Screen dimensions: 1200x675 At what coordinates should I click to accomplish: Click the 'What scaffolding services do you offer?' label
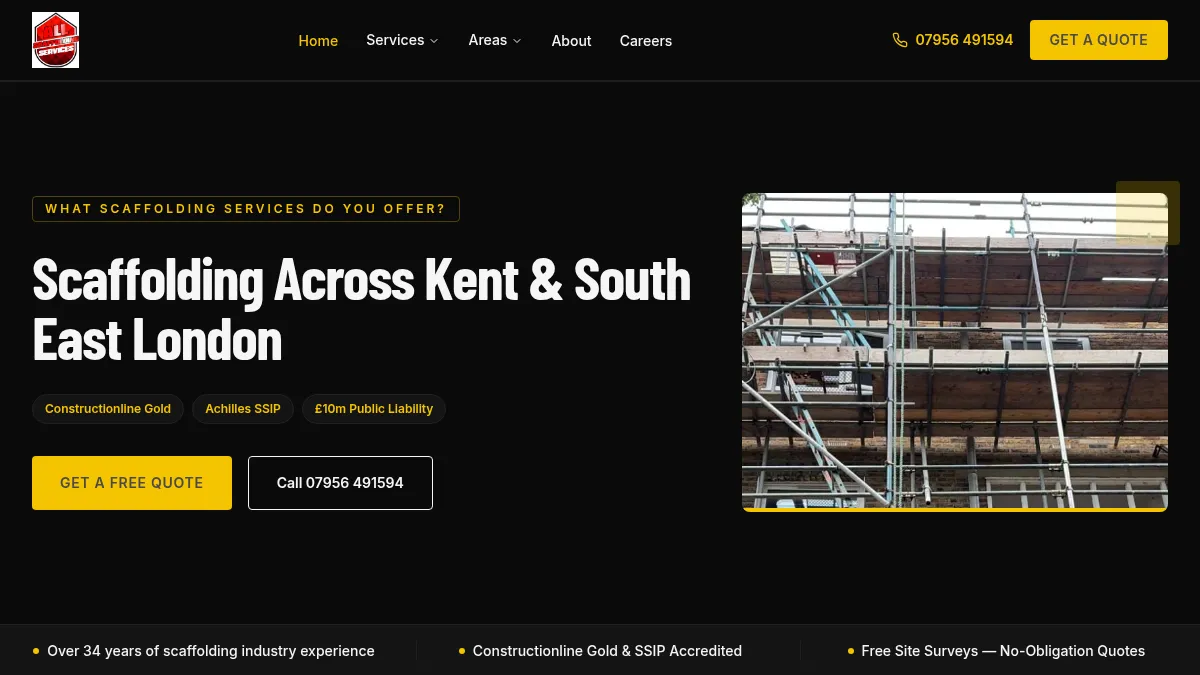point(246,209)
